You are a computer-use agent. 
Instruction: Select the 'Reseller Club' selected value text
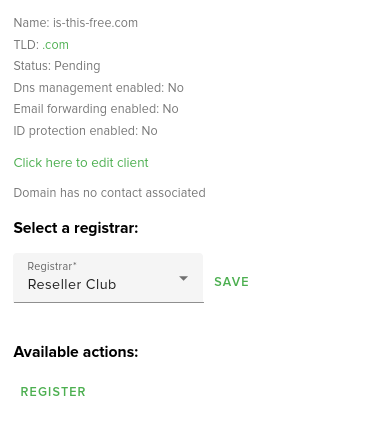(x=72, y=284)
